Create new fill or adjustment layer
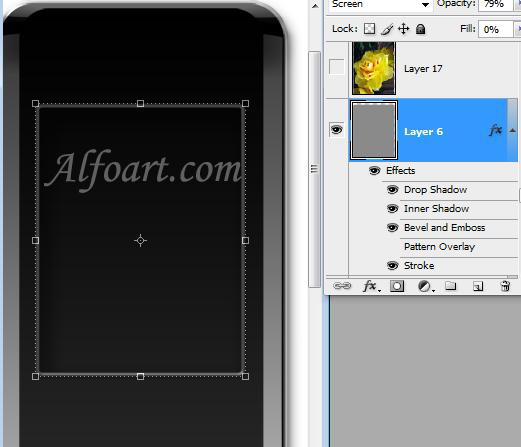521x447 pixels. tap(426, 286)
